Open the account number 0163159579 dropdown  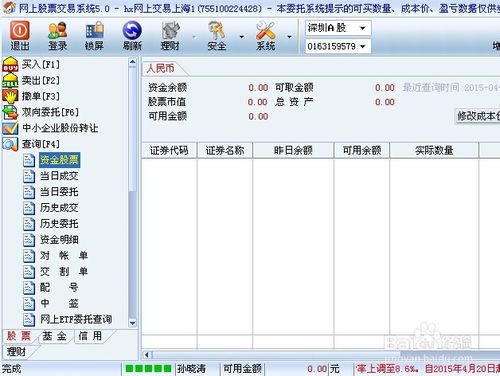[x=338, y=46]
